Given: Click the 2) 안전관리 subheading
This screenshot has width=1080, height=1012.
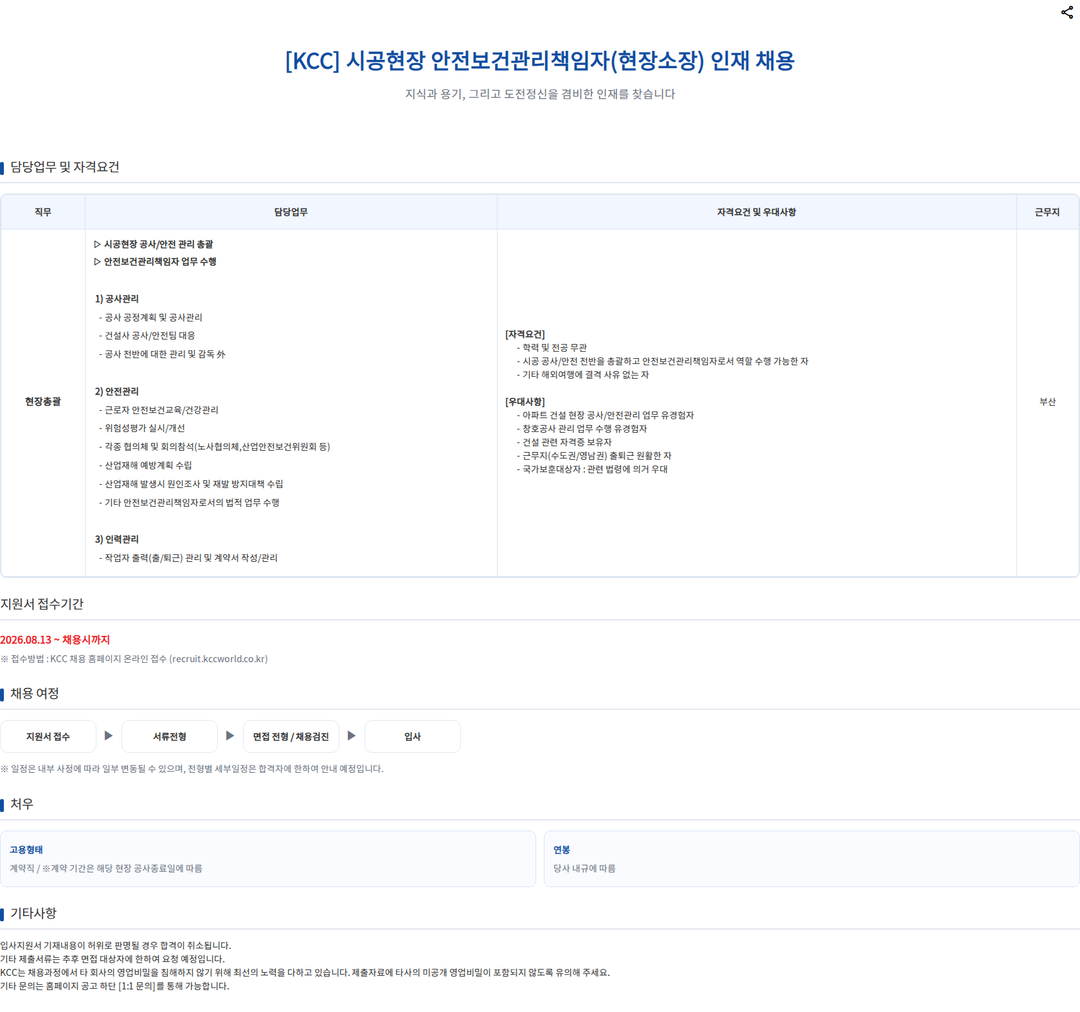Looking at the screenshot, I should (x=116, y=391).
